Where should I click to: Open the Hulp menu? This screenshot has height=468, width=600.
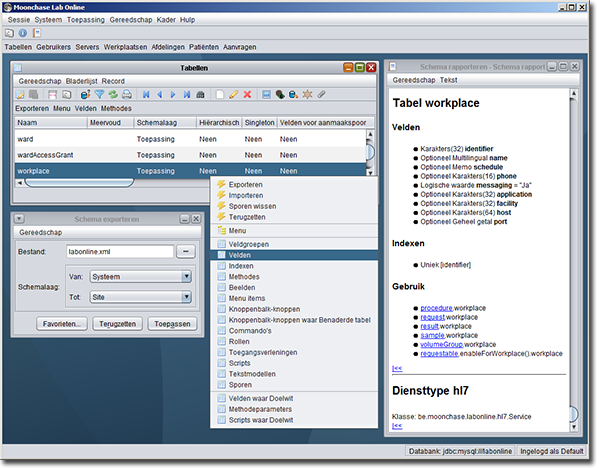point(188,20)
